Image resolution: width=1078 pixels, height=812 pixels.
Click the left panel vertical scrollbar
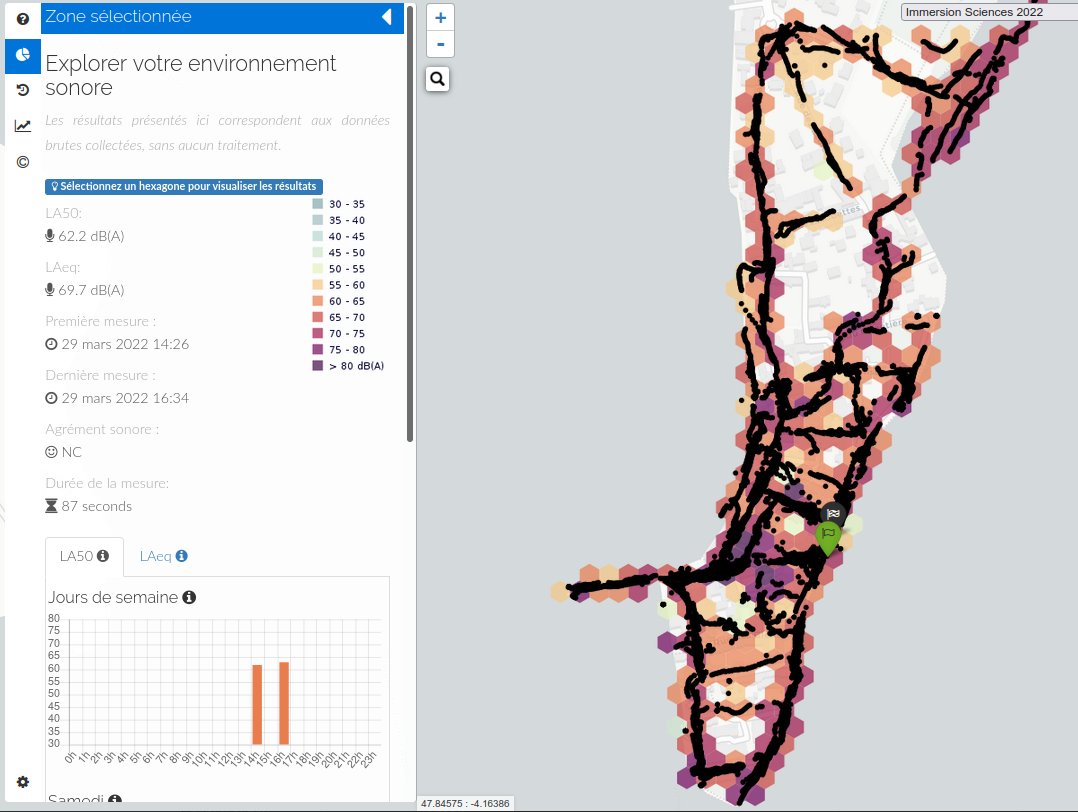[x=410, y=223]
